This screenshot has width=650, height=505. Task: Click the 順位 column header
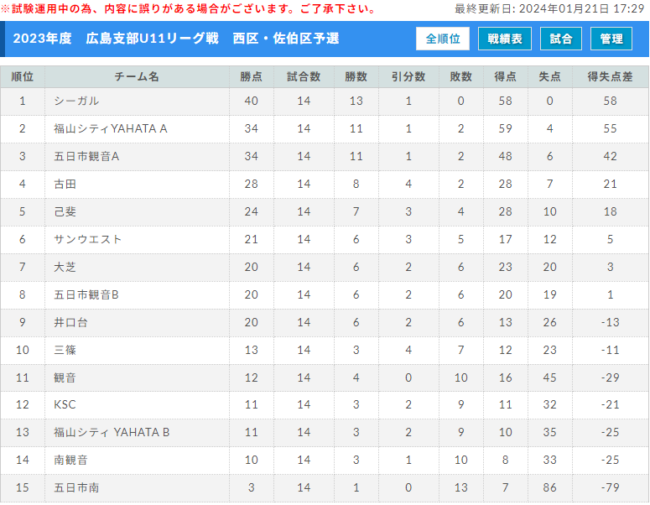tap(22, 77)
